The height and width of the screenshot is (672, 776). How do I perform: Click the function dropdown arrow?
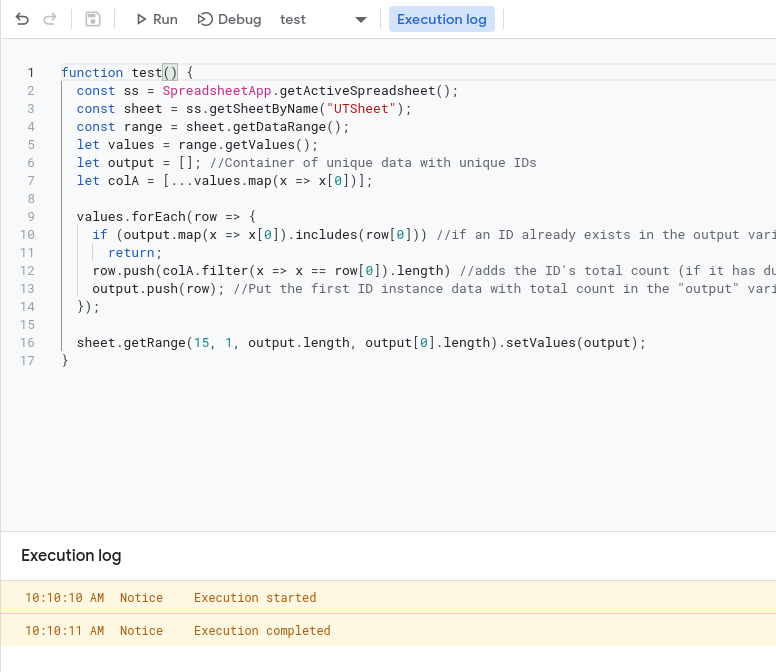tap(361, 20)
